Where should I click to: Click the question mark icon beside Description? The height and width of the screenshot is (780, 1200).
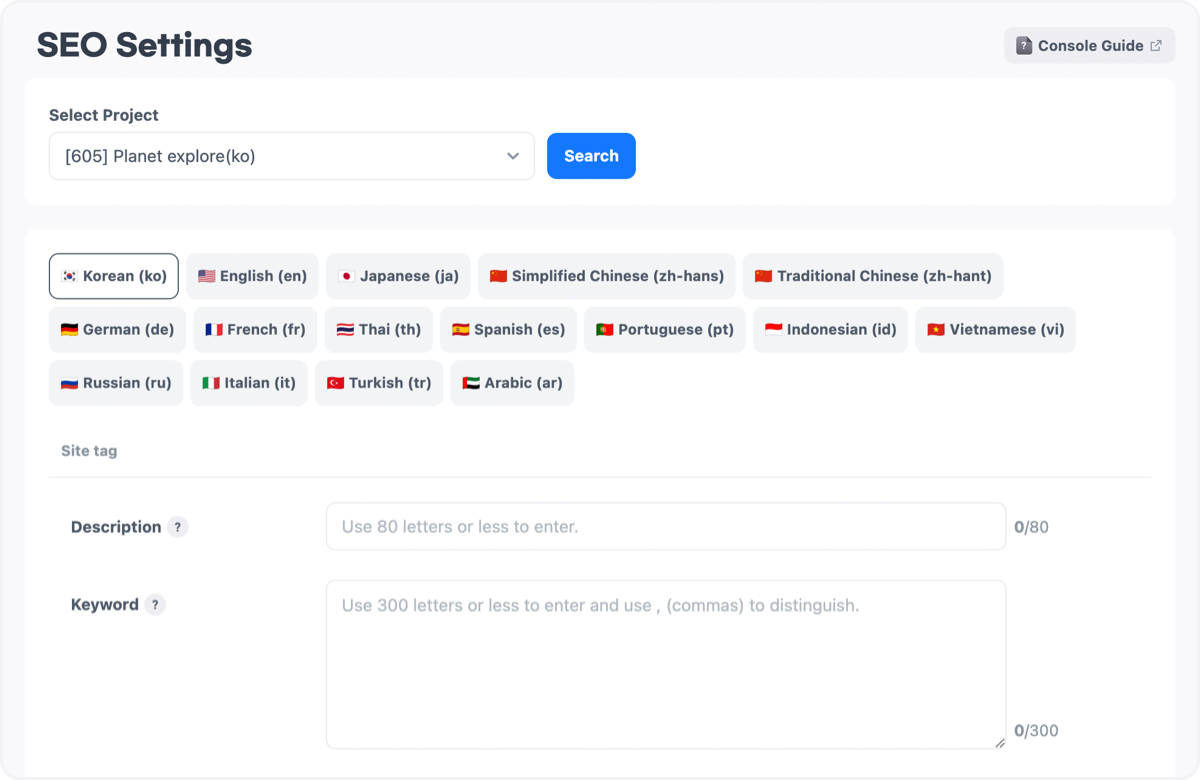[178, 527]
